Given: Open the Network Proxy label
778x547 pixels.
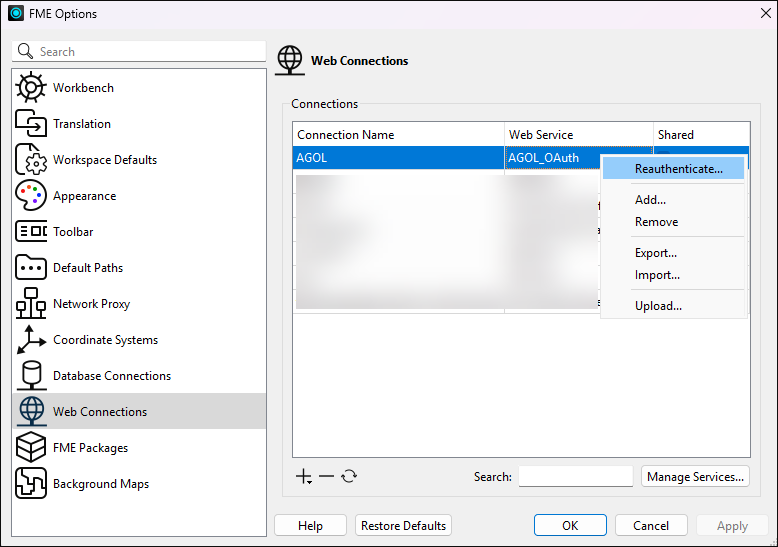Looking at the screenshot, I should (x=91, y=304).
